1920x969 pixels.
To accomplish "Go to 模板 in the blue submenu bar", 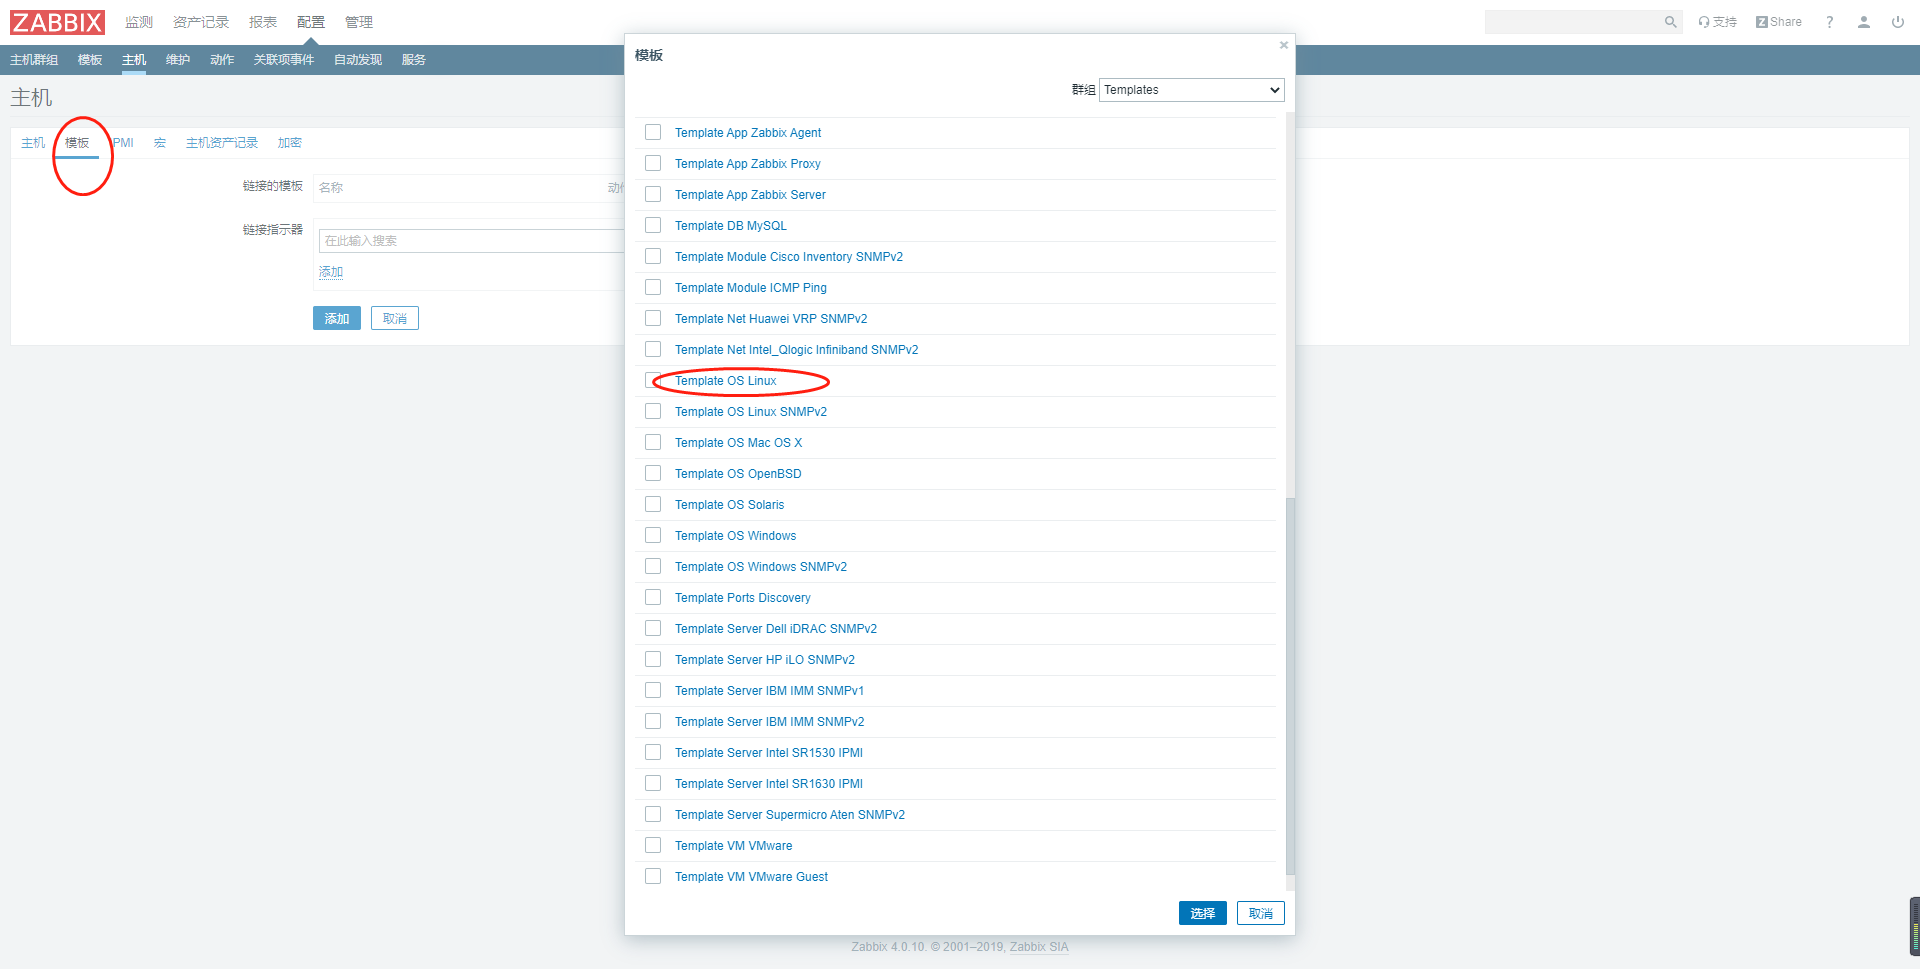I will coord(90,60).
